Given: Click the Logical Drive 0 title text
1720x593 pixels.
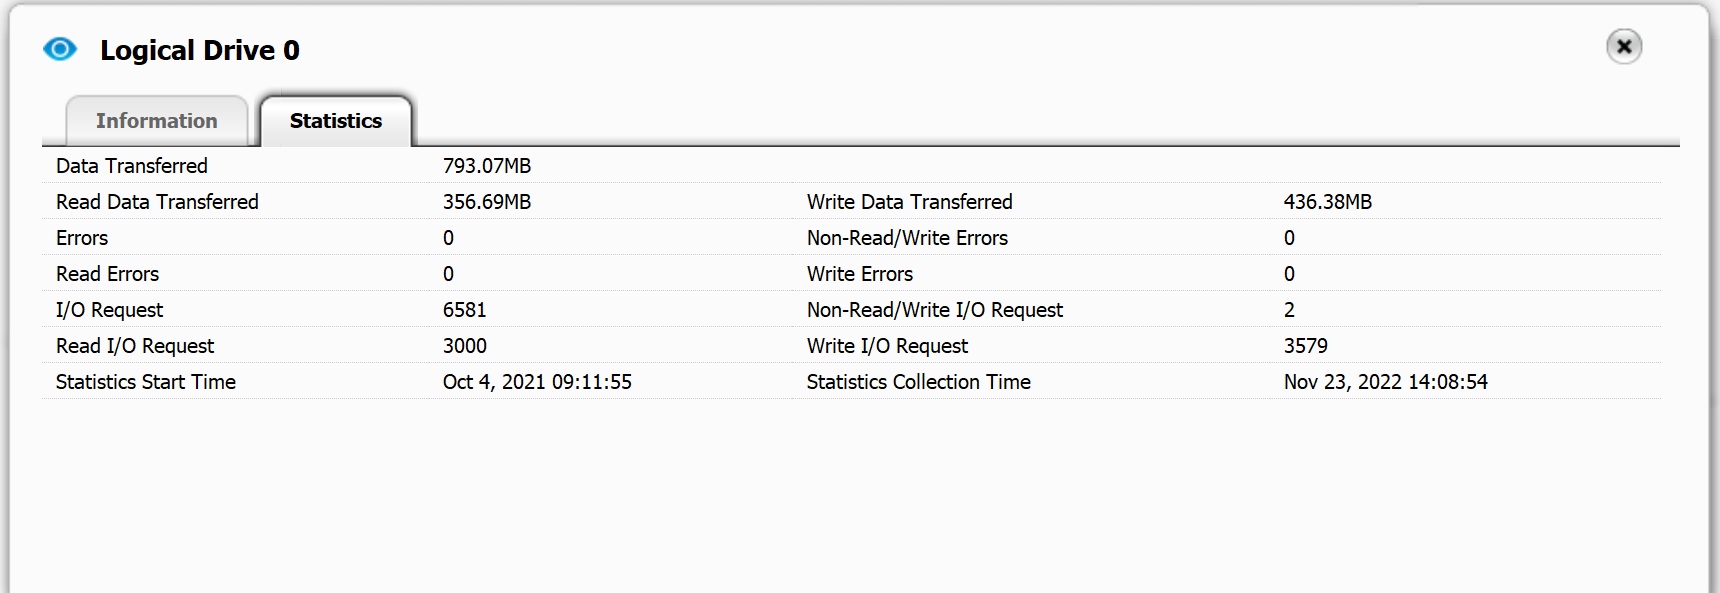Looking at the screenshot, I should point(200,50).
